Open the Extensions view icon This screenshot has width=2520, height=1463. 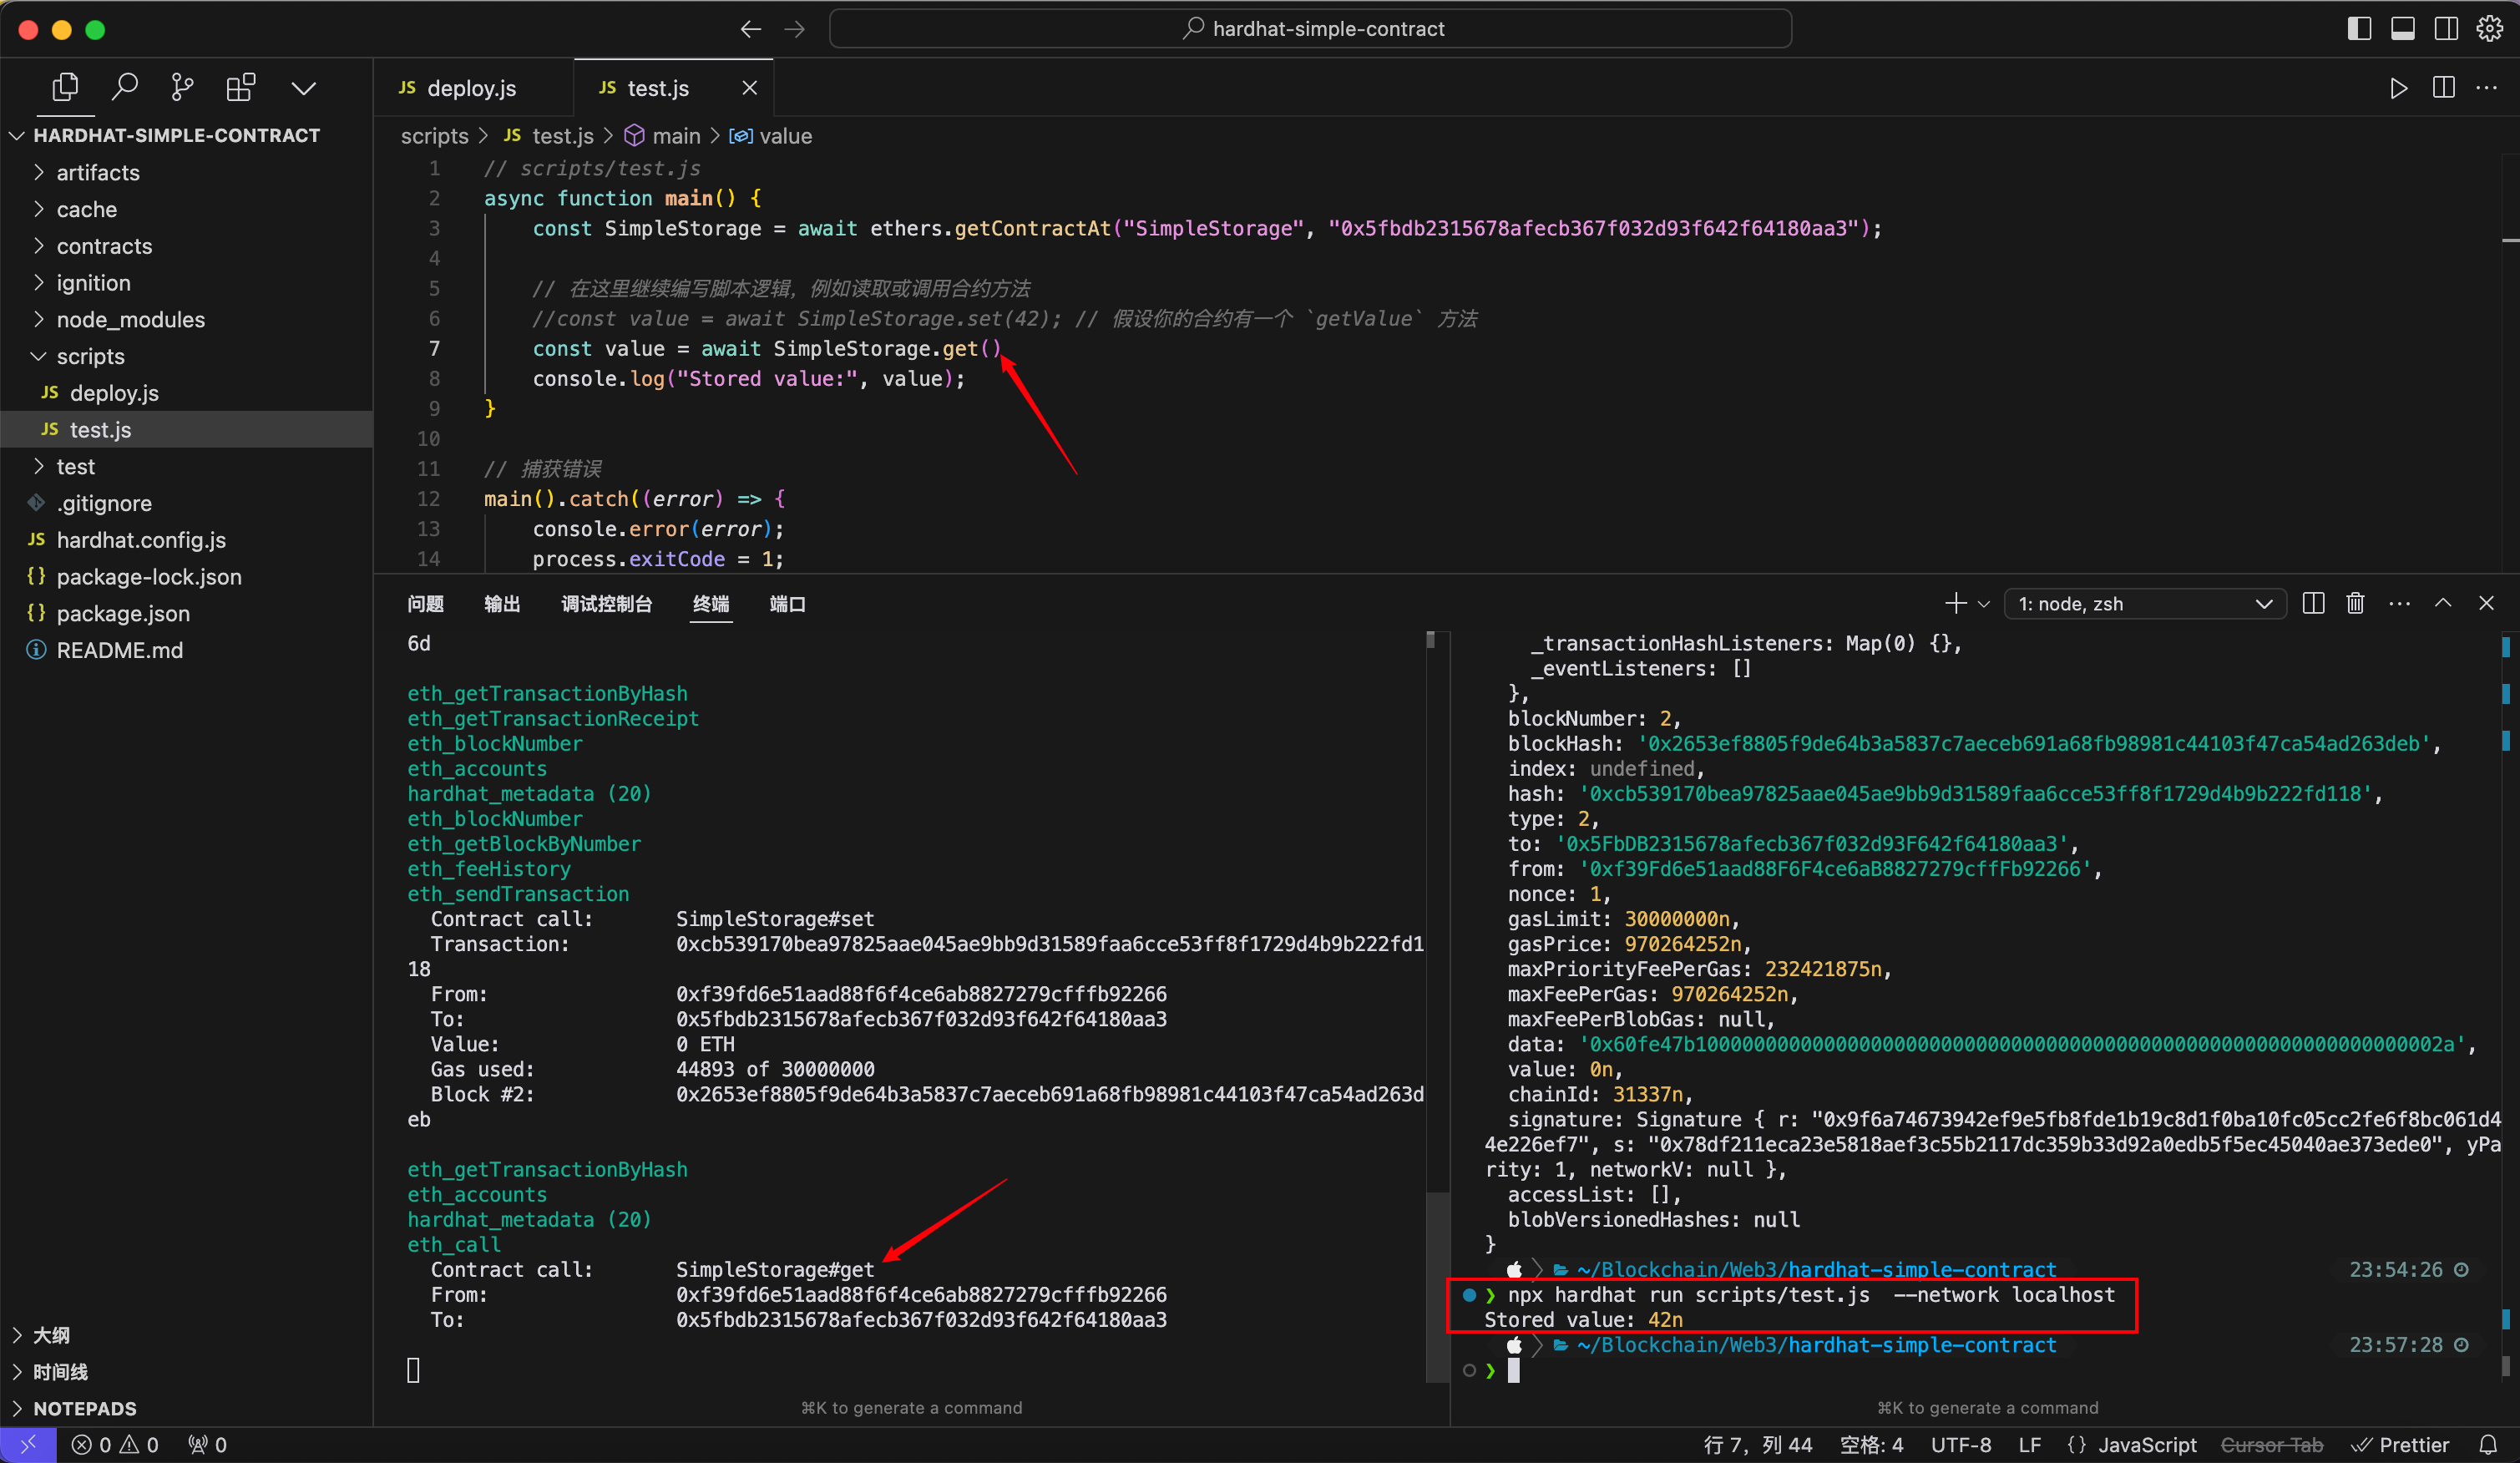pos(241,88)
